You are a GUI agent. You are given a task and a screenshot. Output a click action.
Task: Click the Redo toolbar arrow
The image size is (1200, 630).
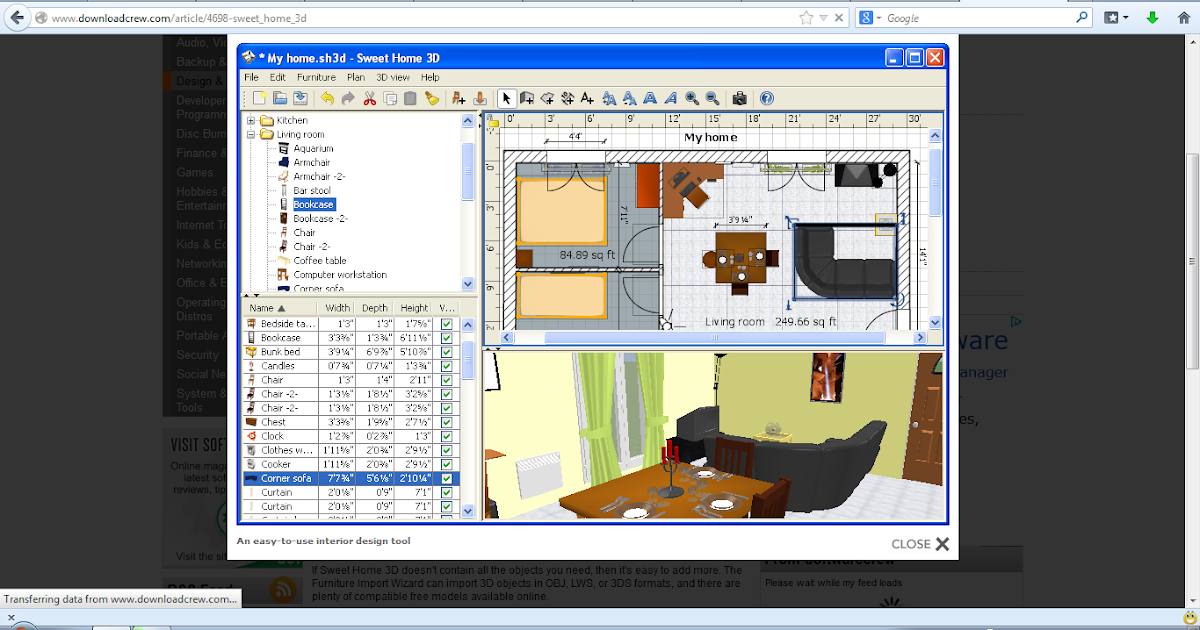pyautogui.click(x=347, y=98)
